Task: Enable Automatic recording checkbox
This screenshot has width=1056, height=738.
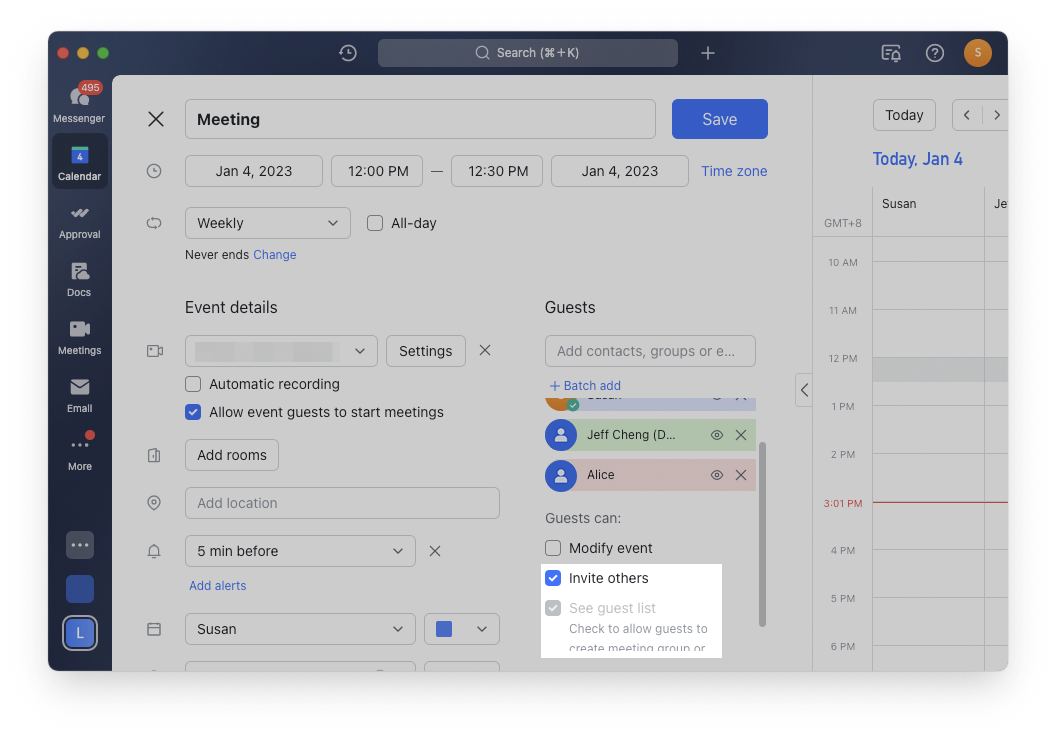Action: coord(193,384)
